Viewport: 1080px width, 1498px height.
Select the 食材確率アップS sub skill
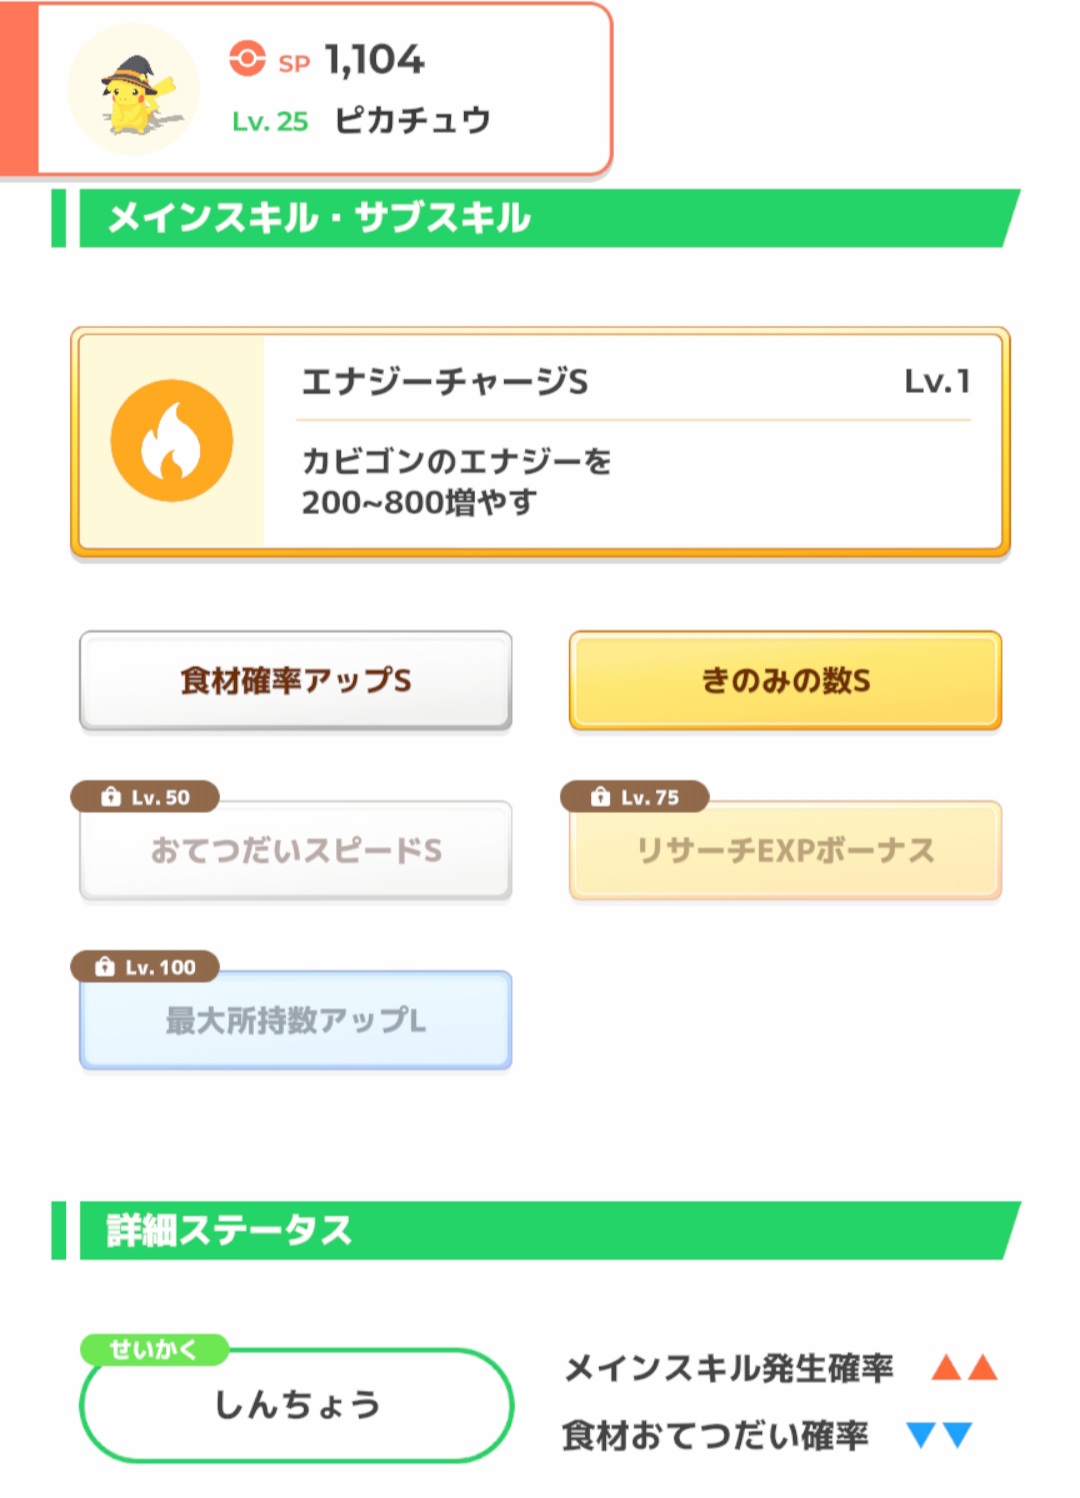point(296,681)
